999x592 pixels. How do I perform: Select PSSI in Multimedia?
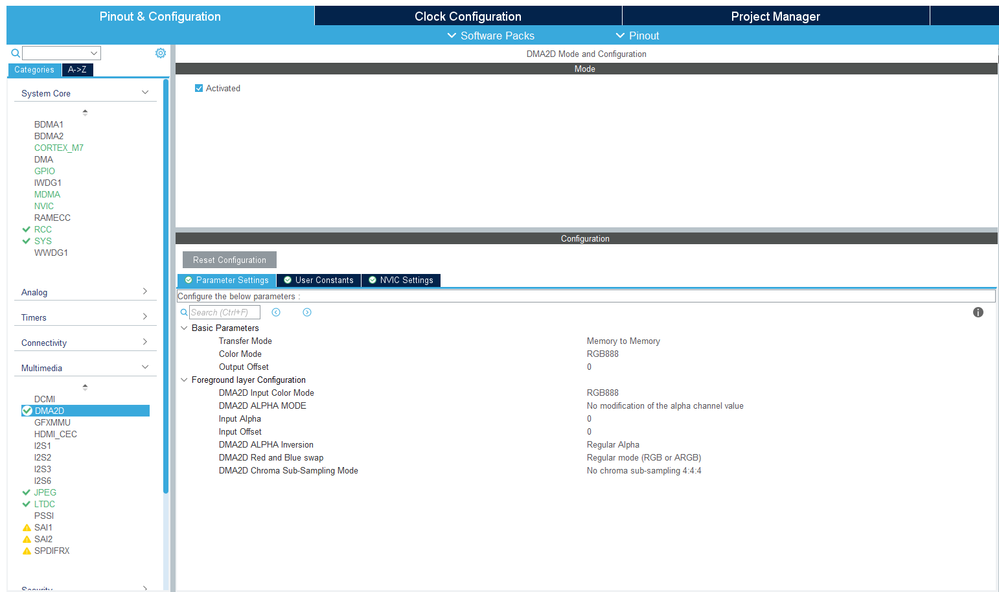(x=44, y=516)
